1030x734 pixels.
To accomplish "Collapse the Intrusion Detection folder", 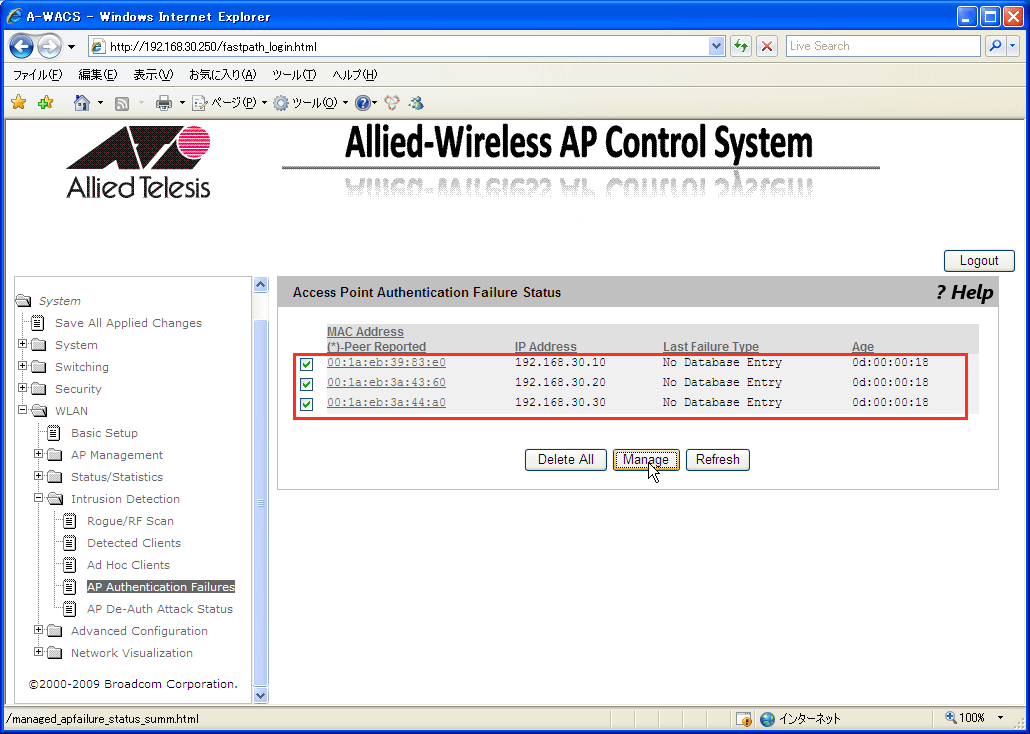I will [38, 498].
